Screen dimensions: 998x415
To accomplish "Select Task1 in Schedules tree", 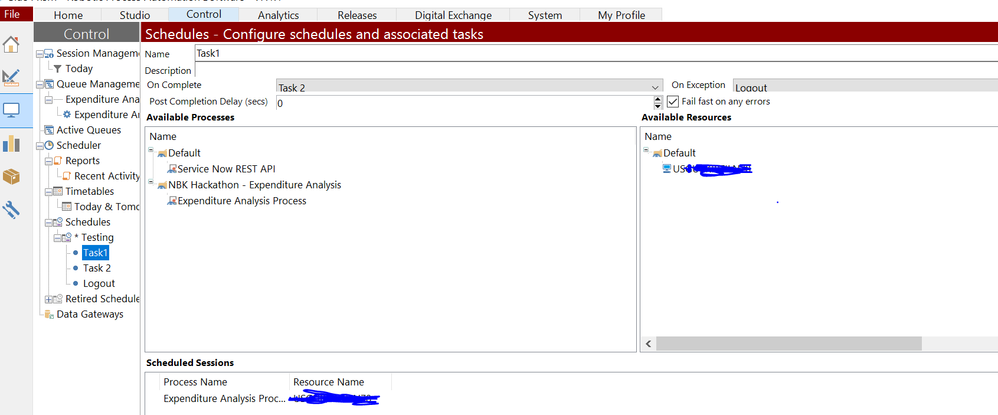I will point(95,253).
